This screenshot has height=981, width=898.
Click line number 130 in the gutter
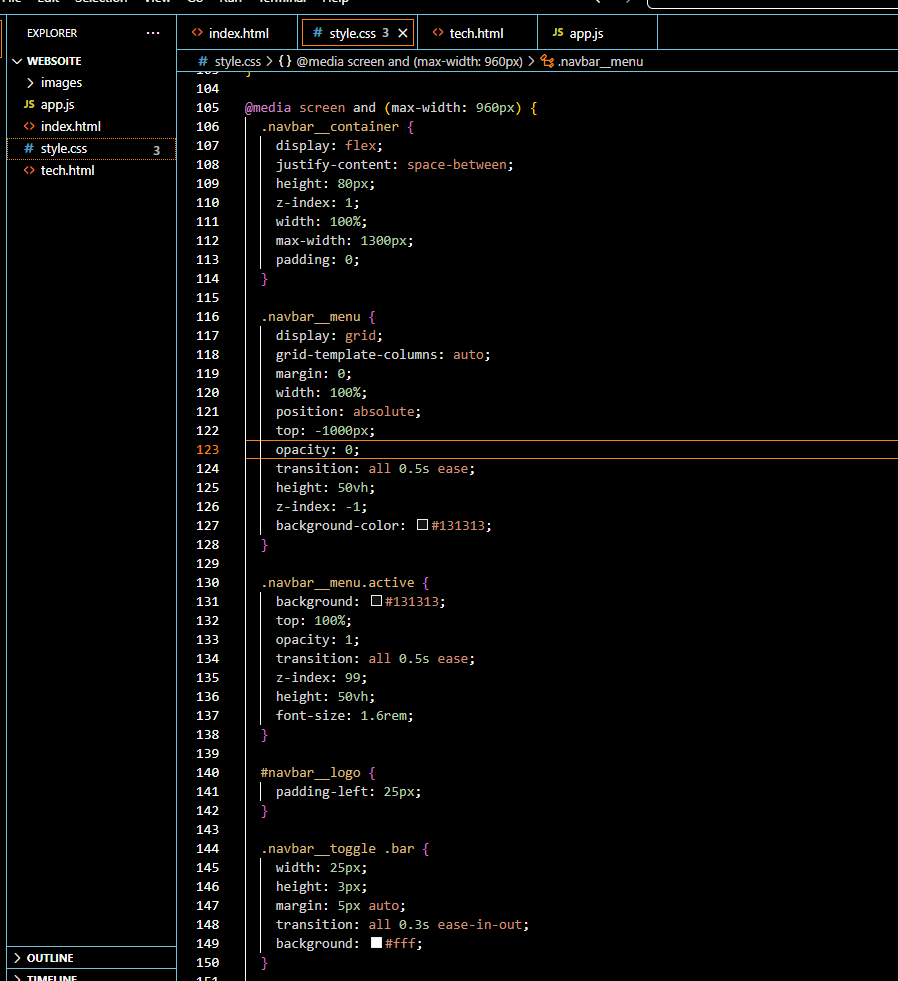(x=207, y=582)
